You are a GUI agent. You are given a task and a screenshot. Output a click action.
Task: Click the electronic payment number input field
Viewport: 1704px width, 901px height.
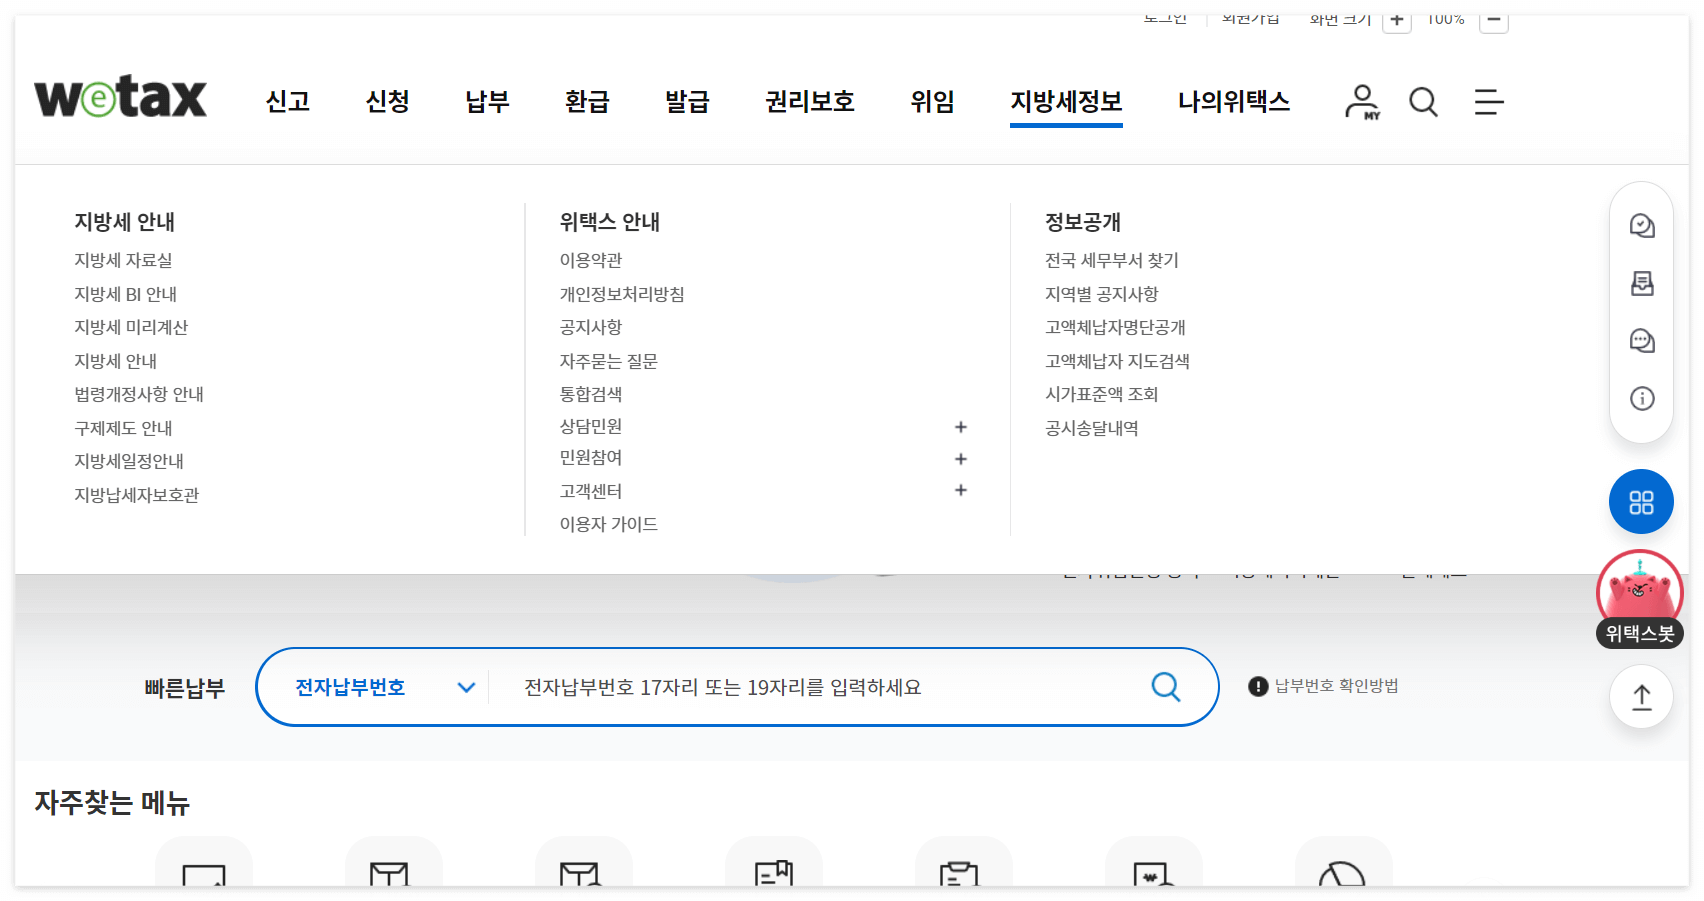click(x=800, y=687)
